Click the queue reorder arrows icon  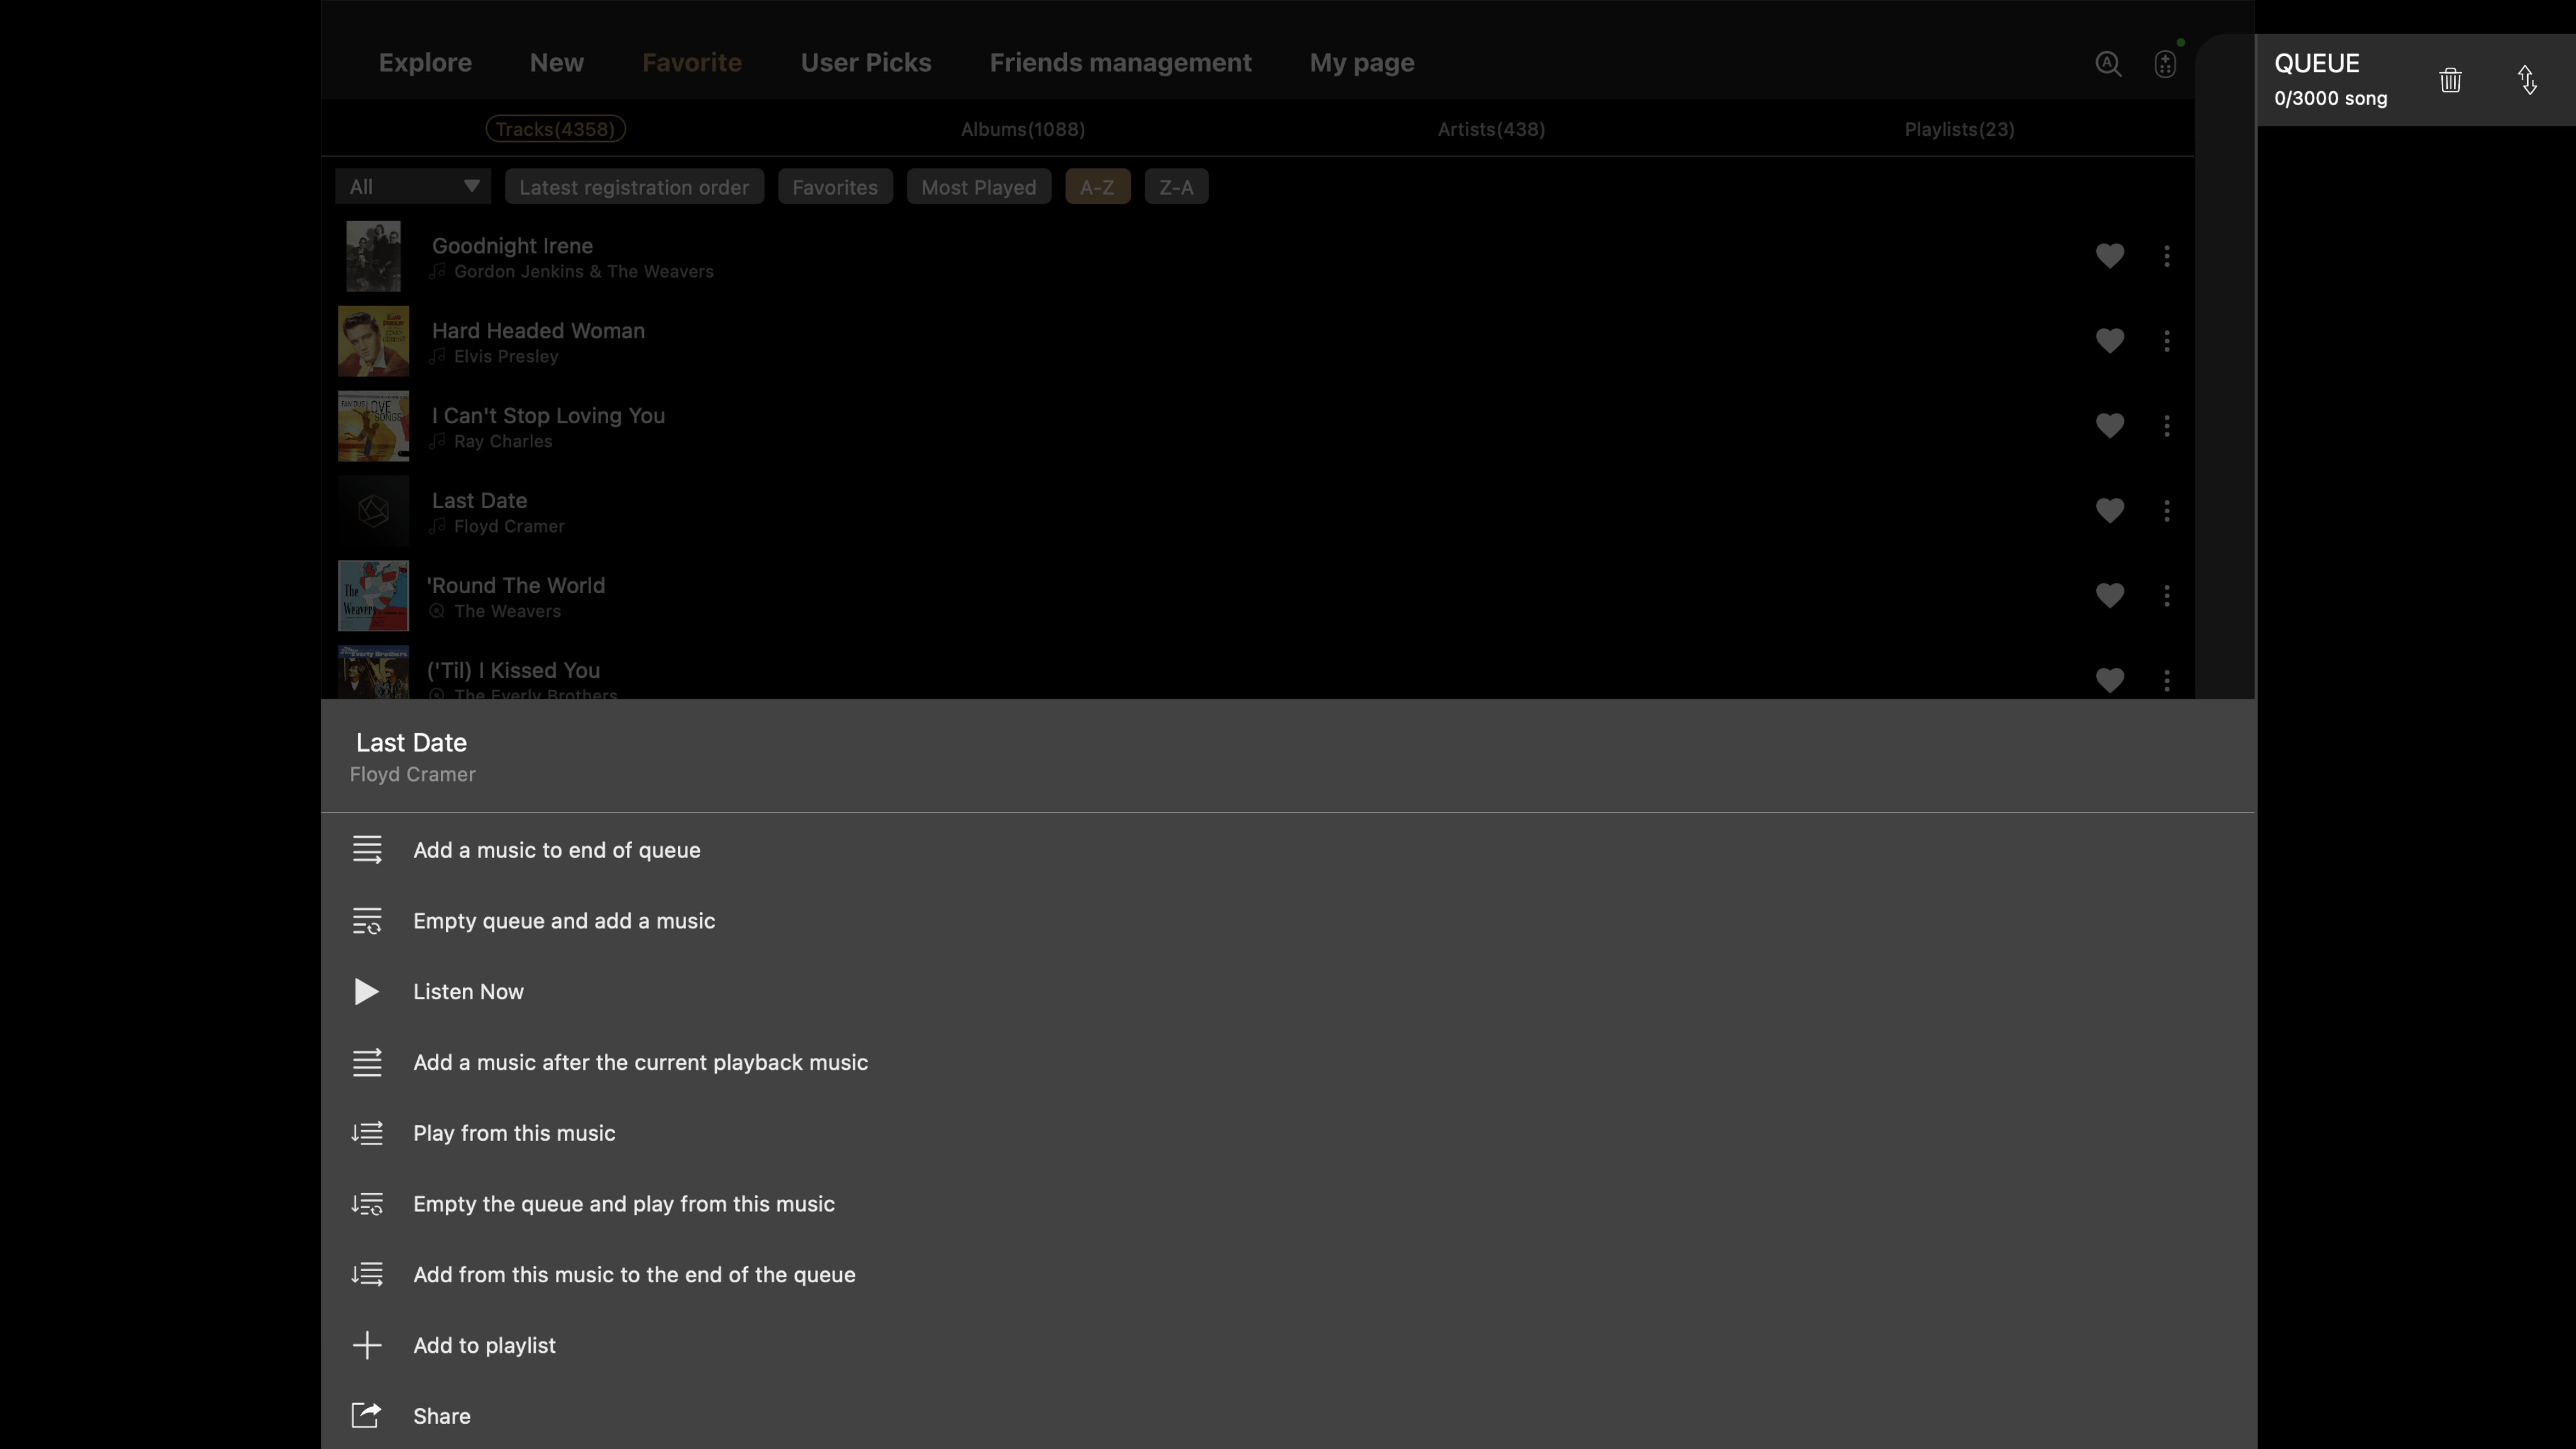click(2527, 80)
